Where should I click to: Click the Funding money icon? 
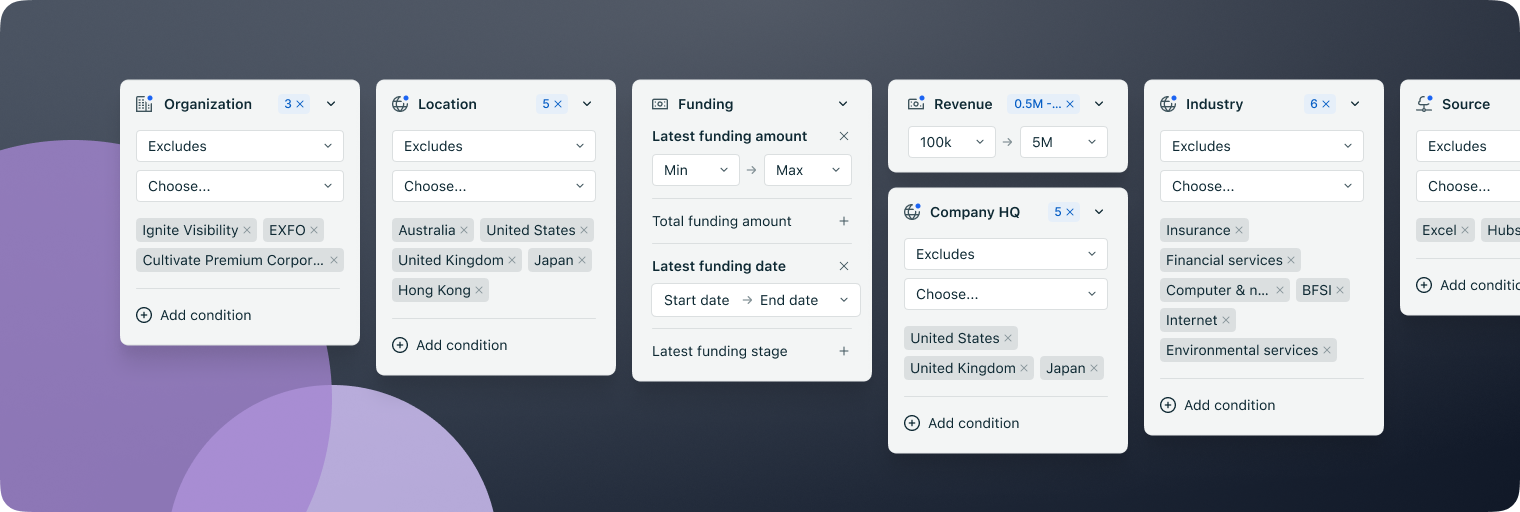[660, 104]
